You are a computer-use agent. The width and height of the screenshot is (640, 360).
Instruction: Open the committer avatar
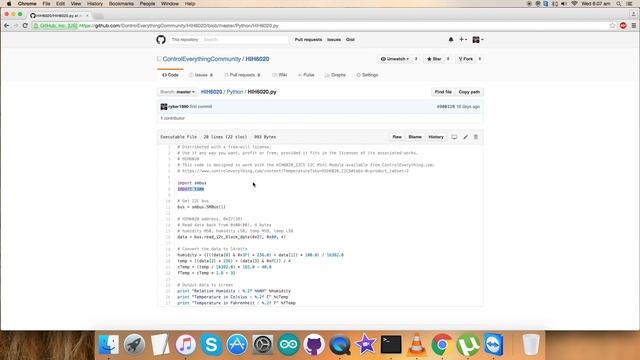point(164,107)
